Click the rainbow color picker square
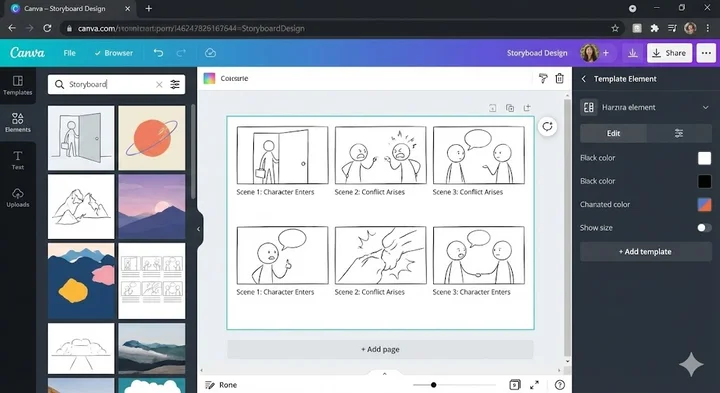720x393 pixels. point(209,79)
